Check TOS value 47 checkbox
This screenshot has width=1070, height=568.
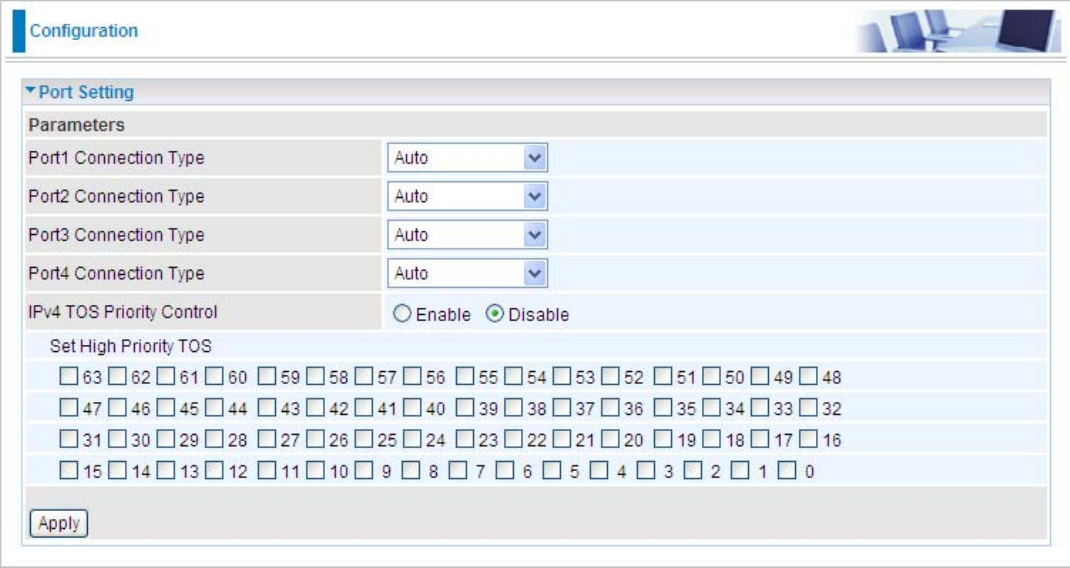pos(67,408)
